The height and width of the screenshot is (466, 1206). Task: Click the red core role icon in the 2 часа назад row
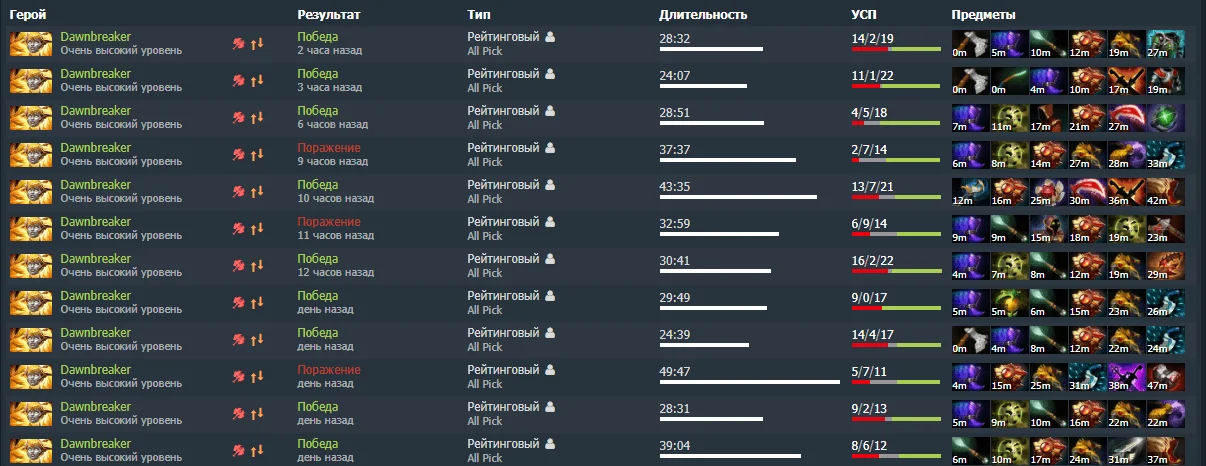pyautogui.click(x=239, y=44)
